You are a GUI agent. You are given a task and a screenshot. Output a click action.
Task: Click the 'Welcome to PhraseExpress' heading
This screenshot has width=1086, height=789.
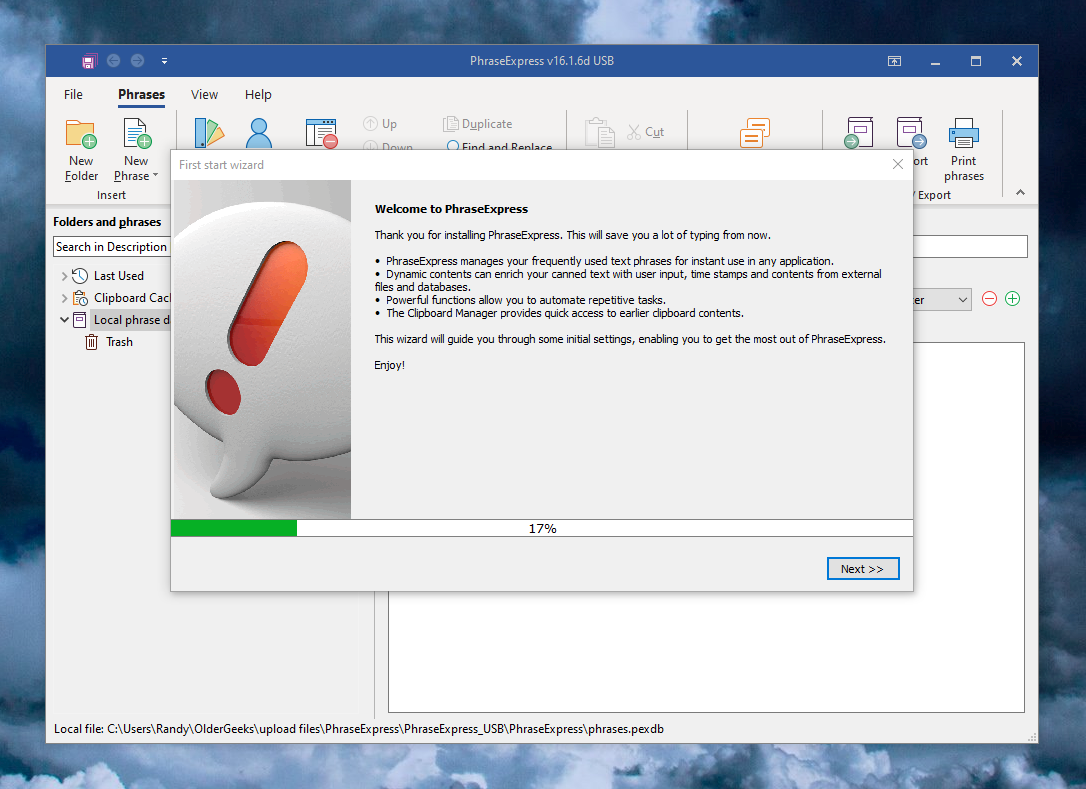[x=451, y=209]
